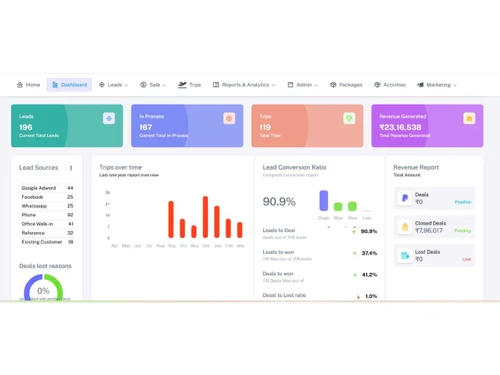Image resolution: width=500 pixels, height=375 pixels.
Task: Click the Deals PayPal-style icon
Action: pyautogui.click(x=405, y=198)
